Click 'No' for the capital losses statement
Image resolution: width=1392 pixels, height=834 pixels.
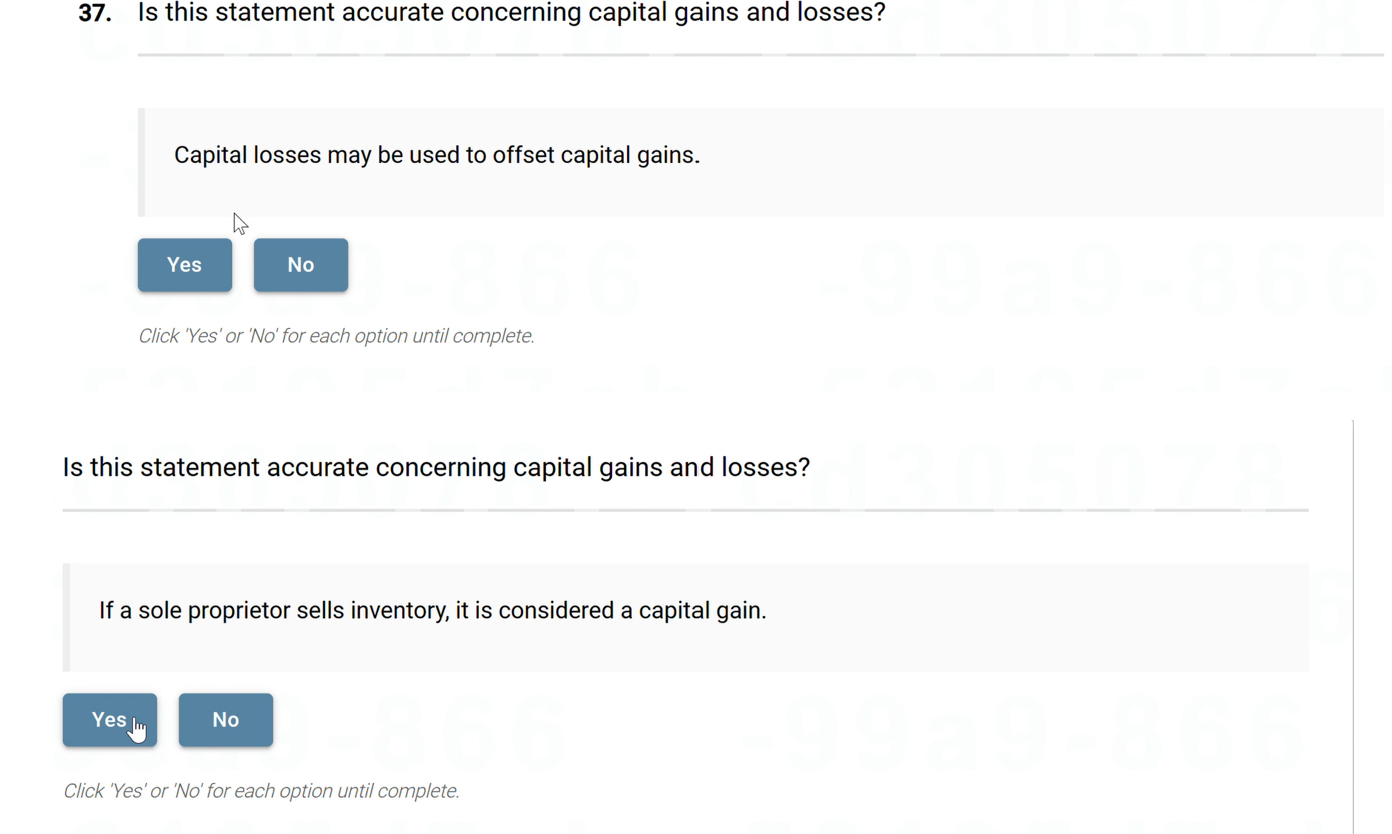click(300, 265)
